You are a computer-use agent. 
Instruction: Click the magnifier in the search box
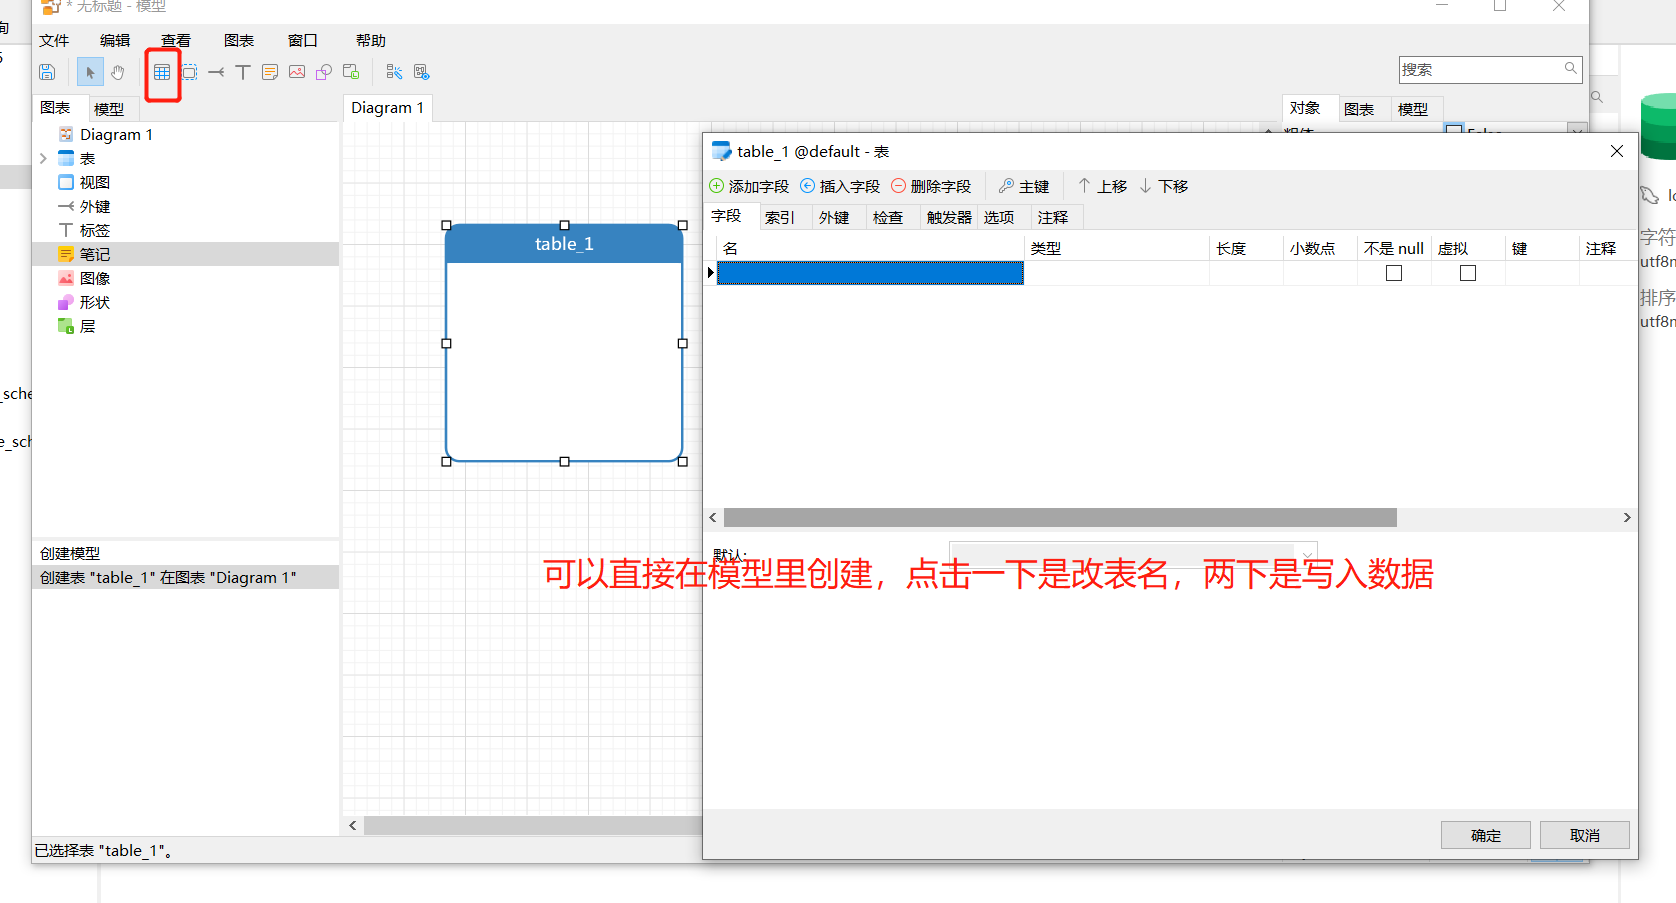coord(1571,69)
